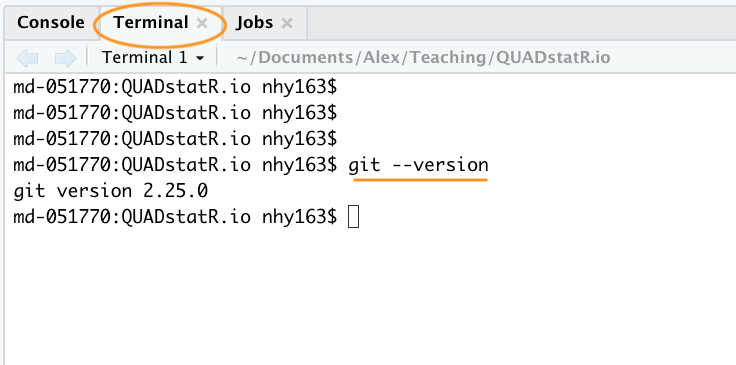This screenshot has height=365, width=736.
Task: Click 'Teaching' in the directory path
Action: click(450, 58)
